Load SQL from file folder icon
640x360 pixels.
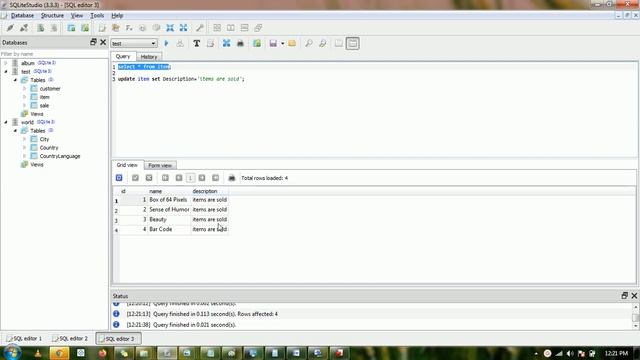coord(292,43)
